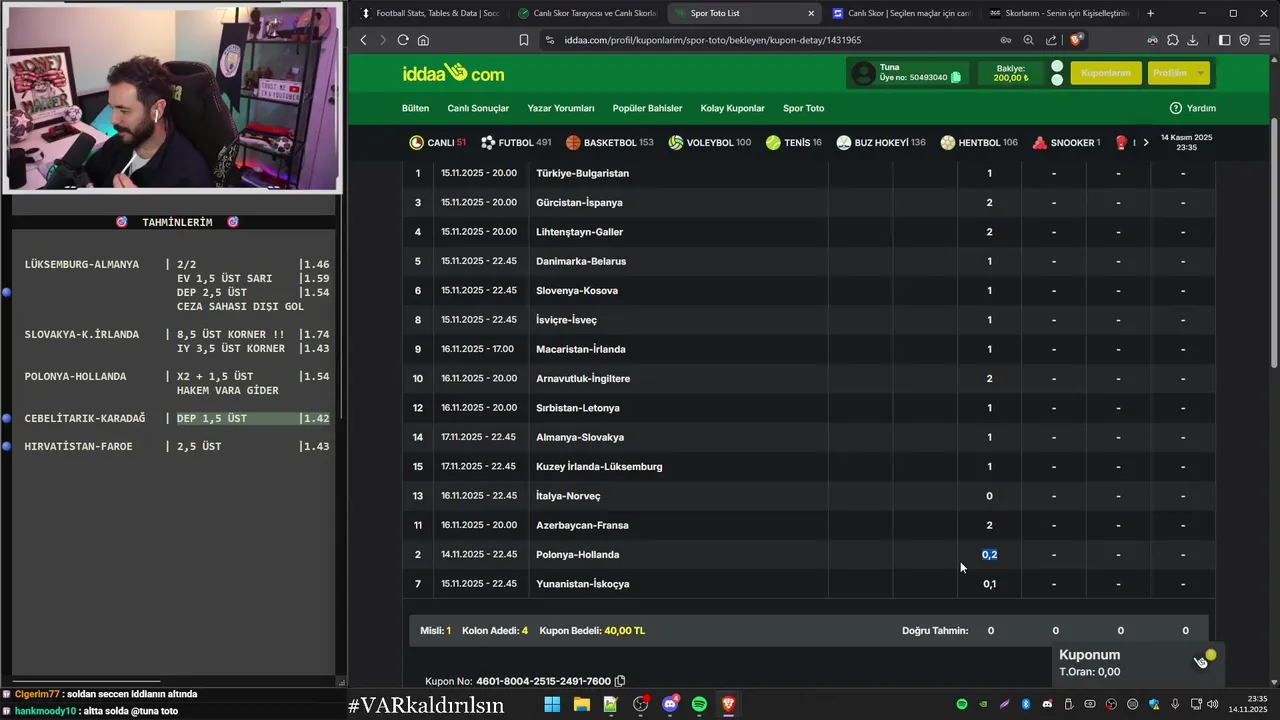Image resolution: width=1280 pixels, height=720 pixels.
Task: Close the Spor Toto List tab
Action: [811, 13]
